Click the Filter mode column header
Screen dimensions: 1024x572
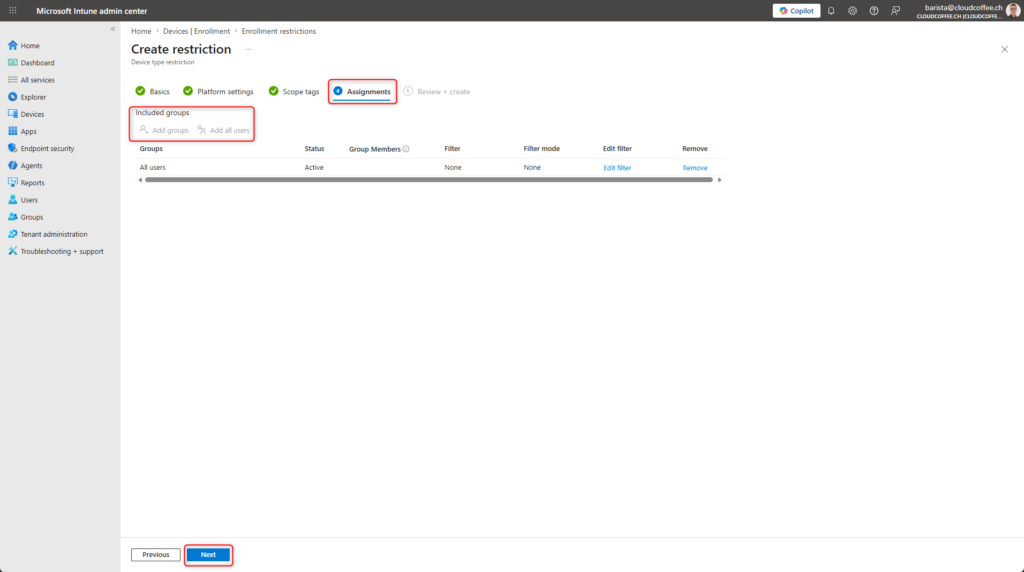pos(541,148)
